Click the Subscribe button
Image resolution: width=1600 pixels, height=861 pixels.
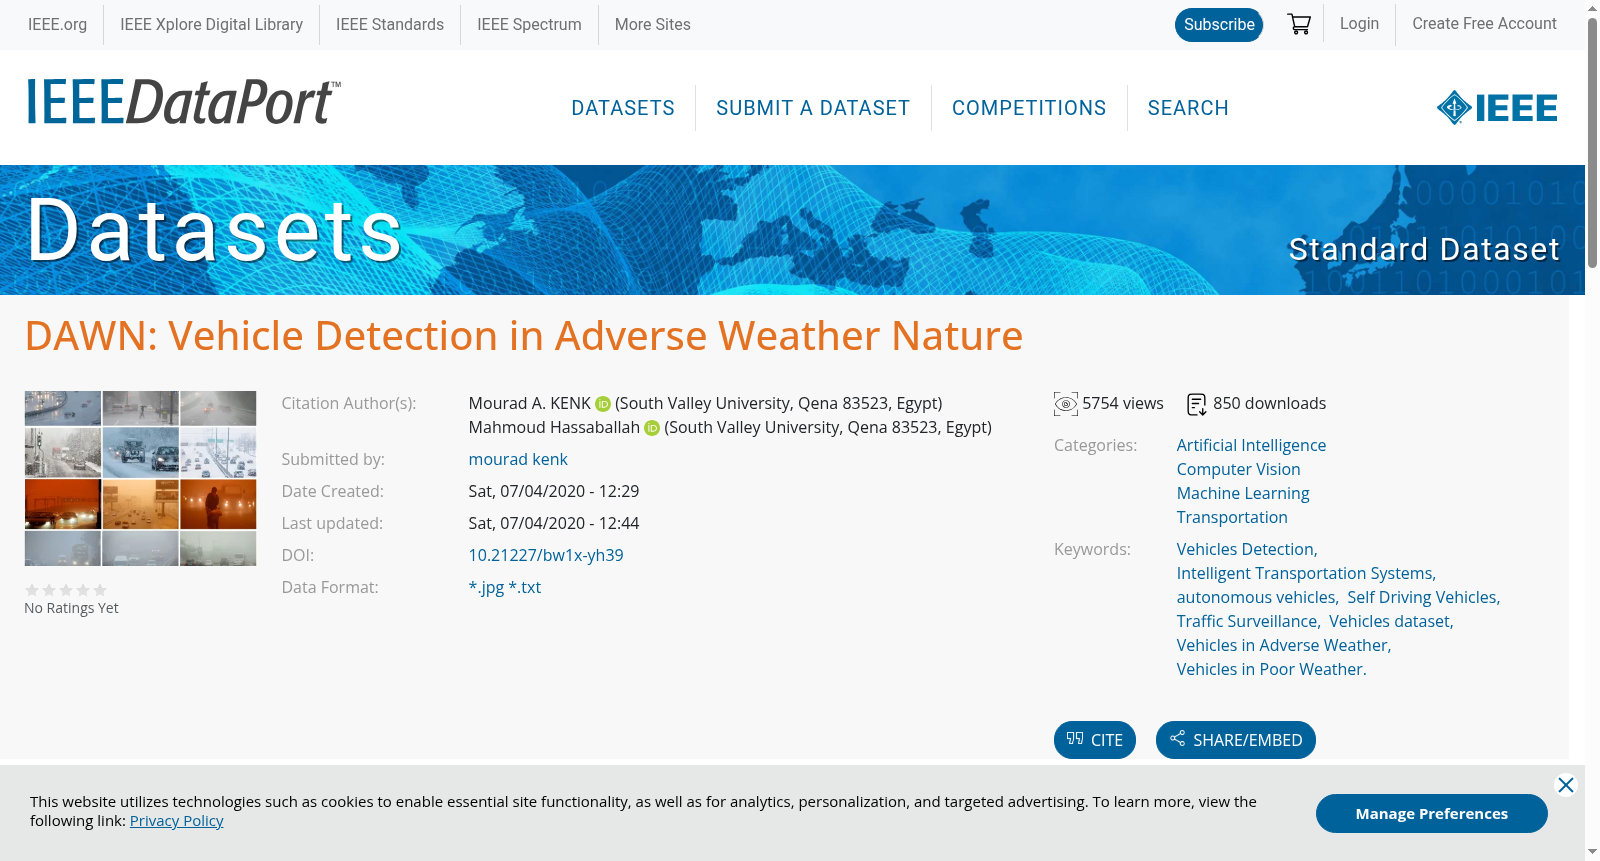tap(1219, 25)
